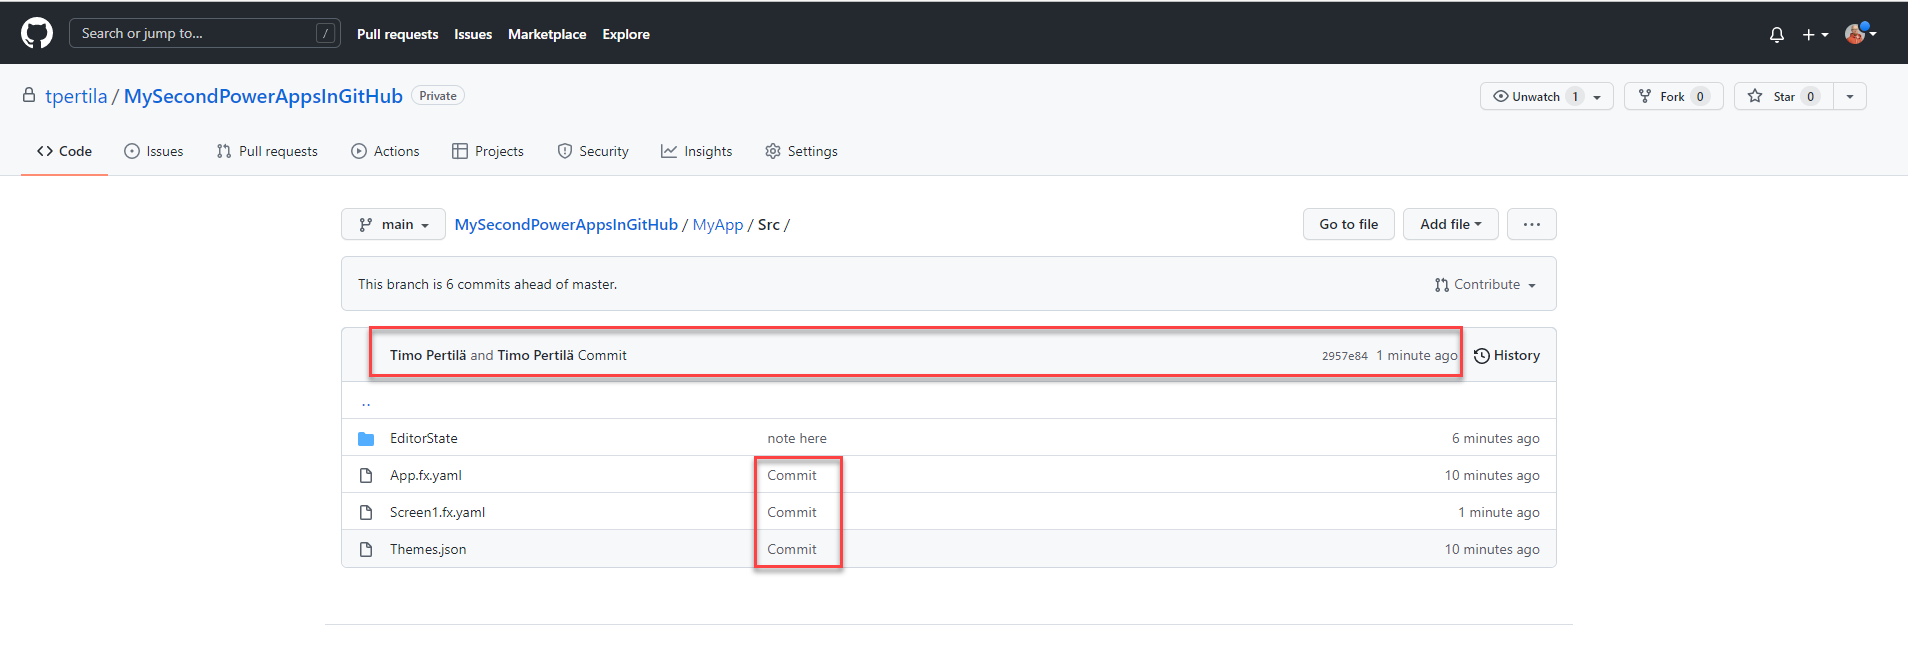The width and height of the screenshot is (1908, 651).
Task: Click the GitHub Octocat logo
Action: (x=37, y=33)
